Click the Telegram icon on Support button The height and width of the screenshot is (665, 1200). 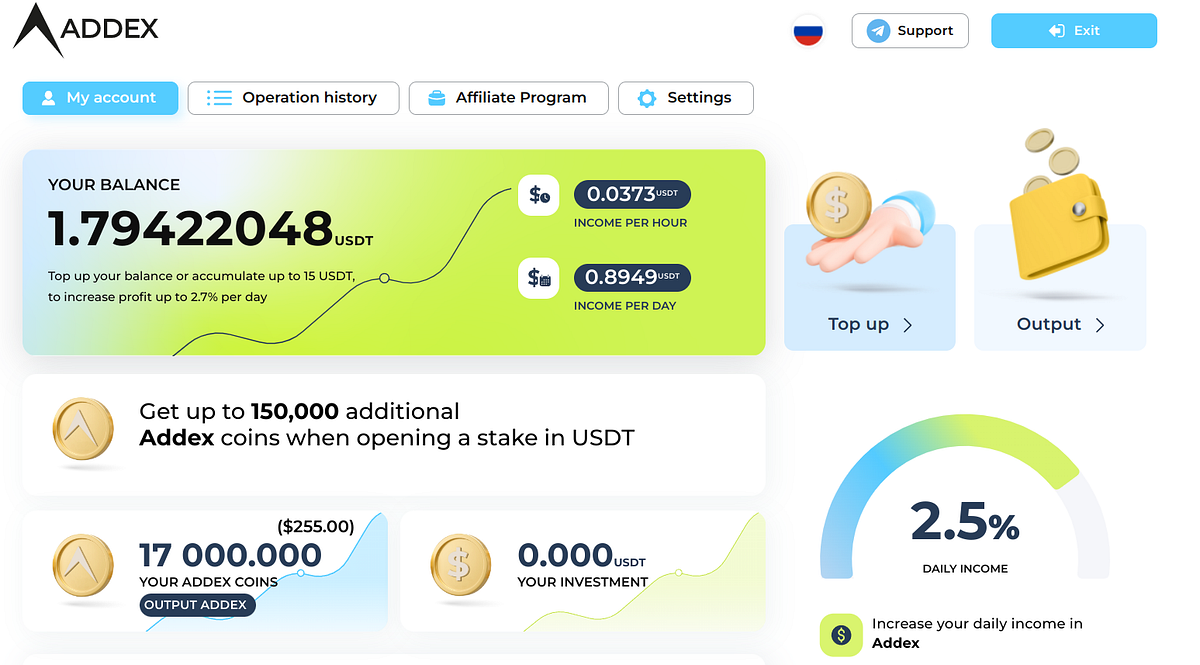coord(878,30)
